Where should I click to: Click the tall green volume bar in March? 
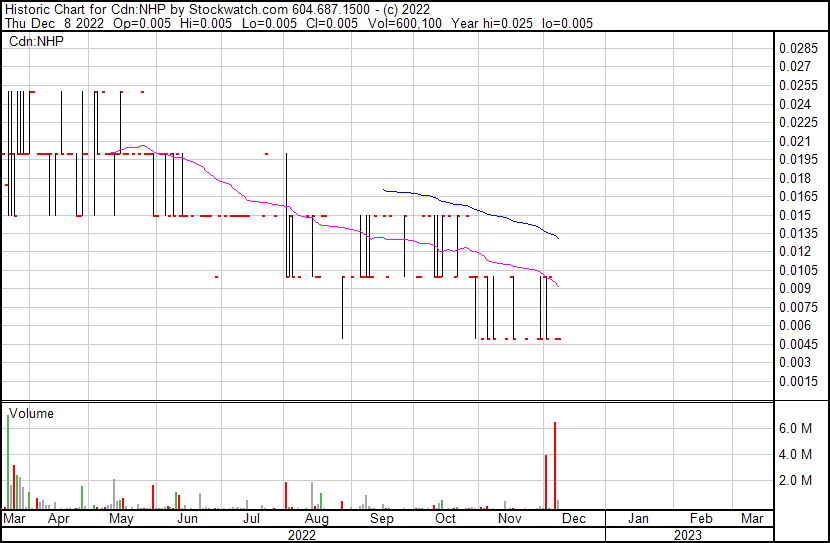[x=8, y=460]
